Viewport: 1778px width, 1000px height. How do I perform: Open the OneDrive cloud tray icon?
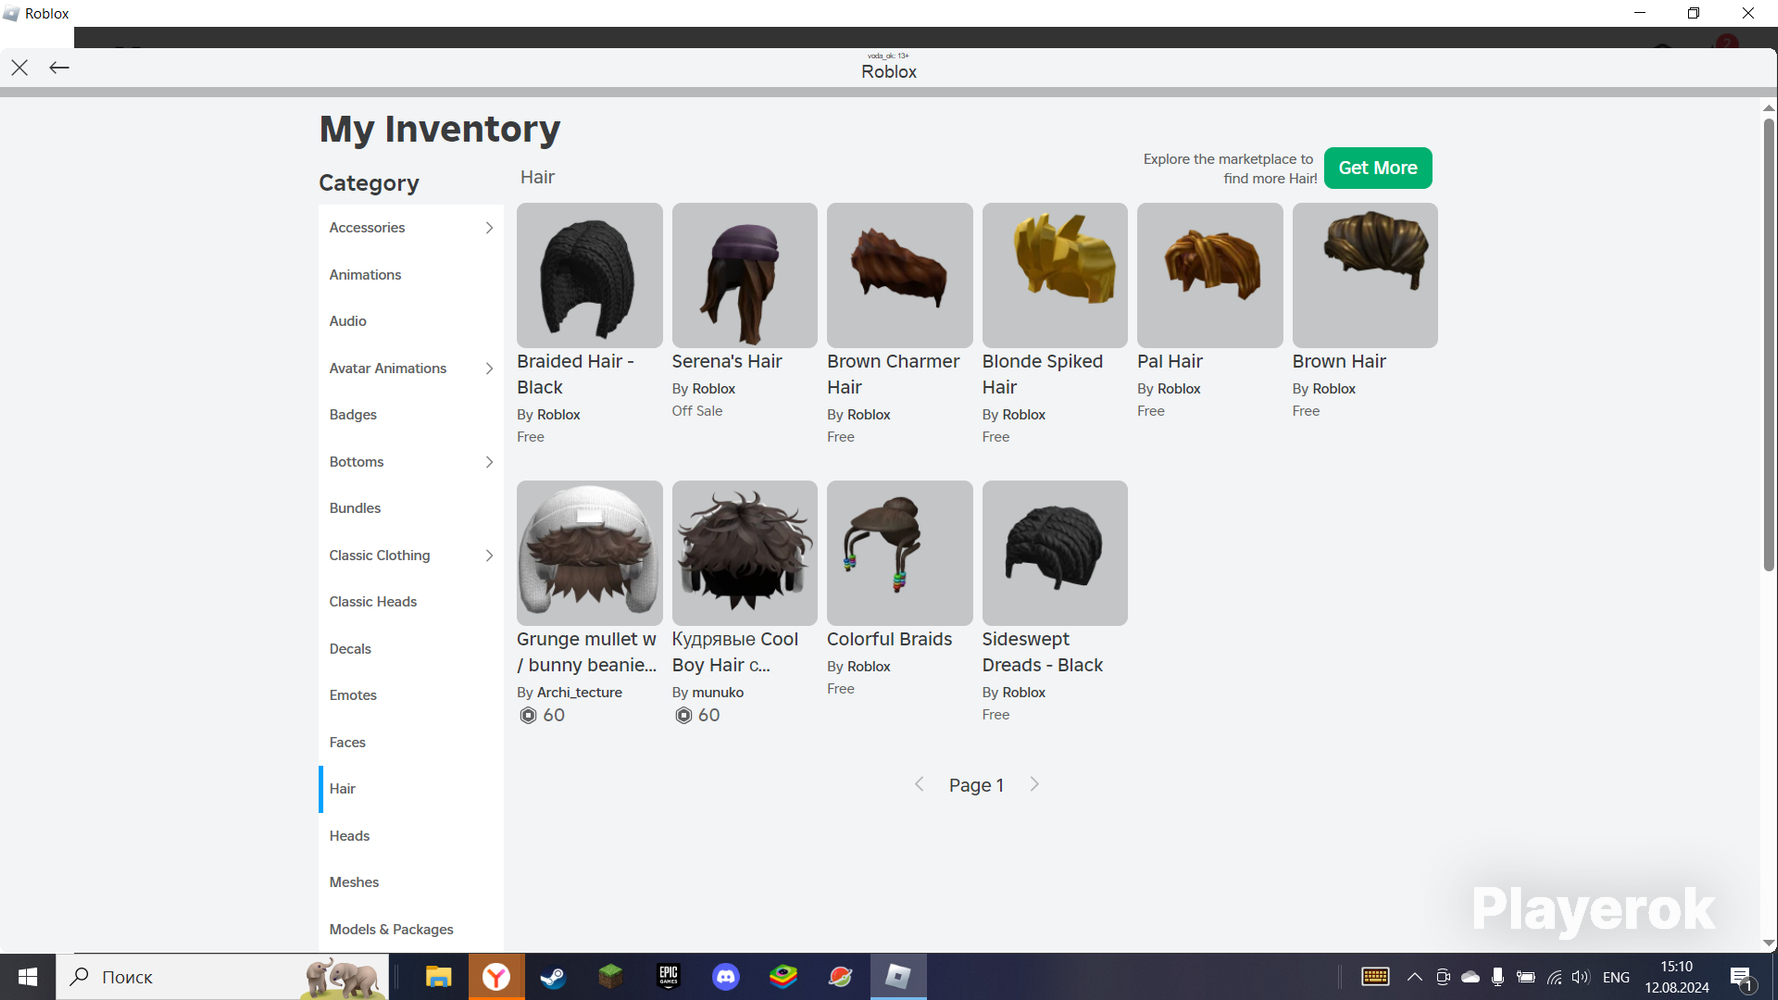click(x=1470, y=977)
